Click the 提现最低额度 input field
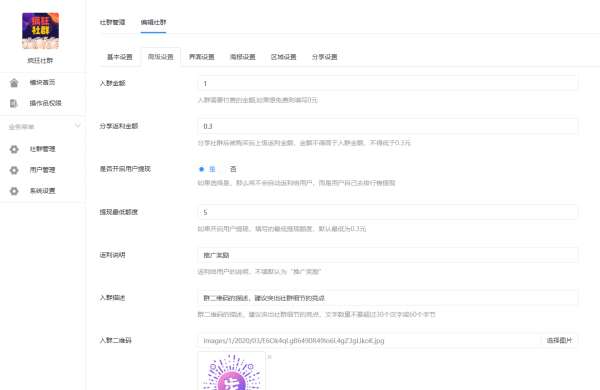600x390 pixels. click(388, 212)
